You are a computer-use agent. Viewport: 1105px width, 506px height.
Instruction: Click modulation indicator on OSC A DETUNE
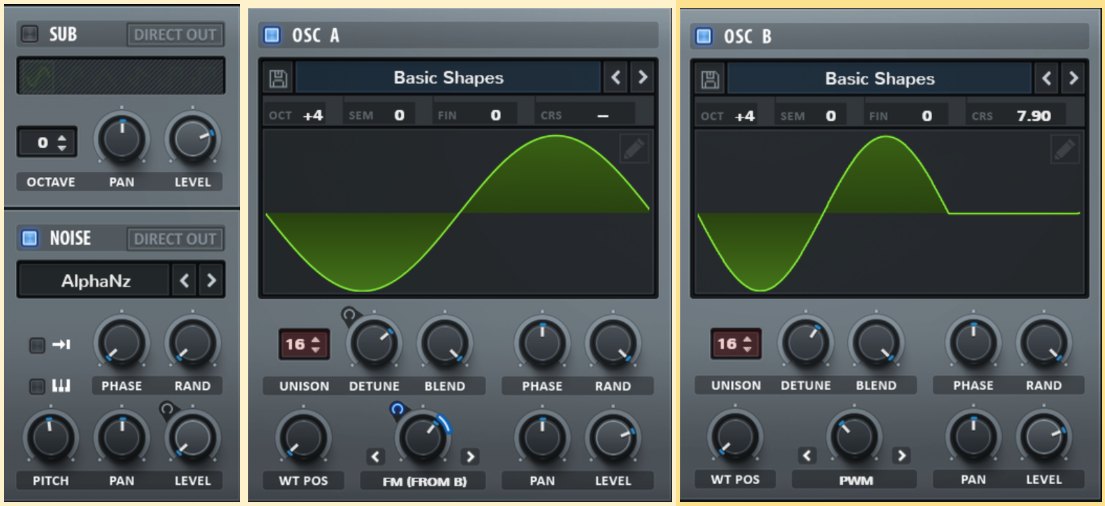[349, 314]
